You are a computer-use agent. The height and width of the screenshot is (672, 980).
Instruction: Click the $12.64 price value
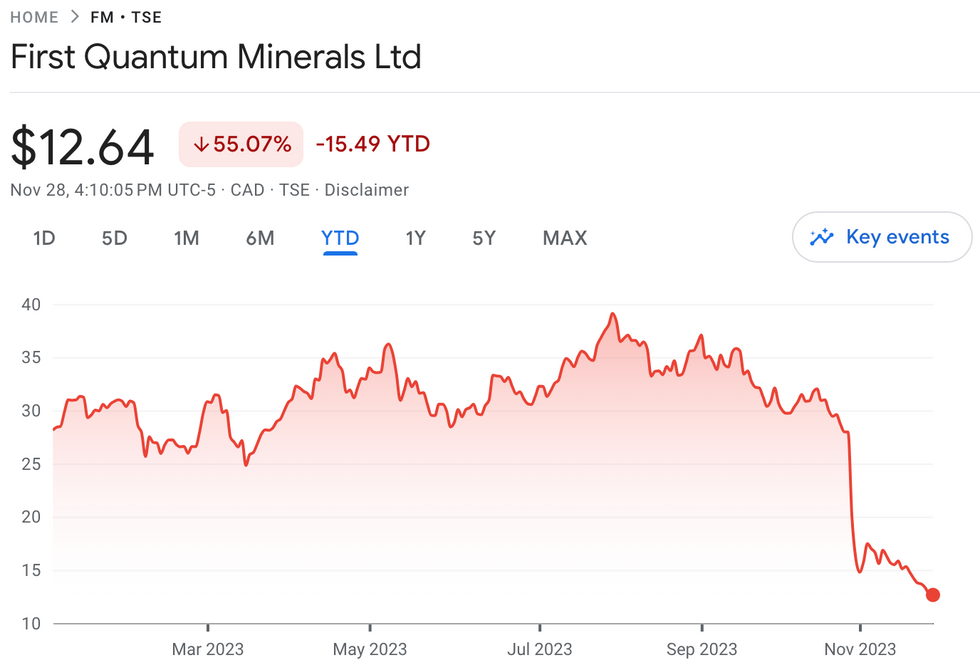pos(82,146)
